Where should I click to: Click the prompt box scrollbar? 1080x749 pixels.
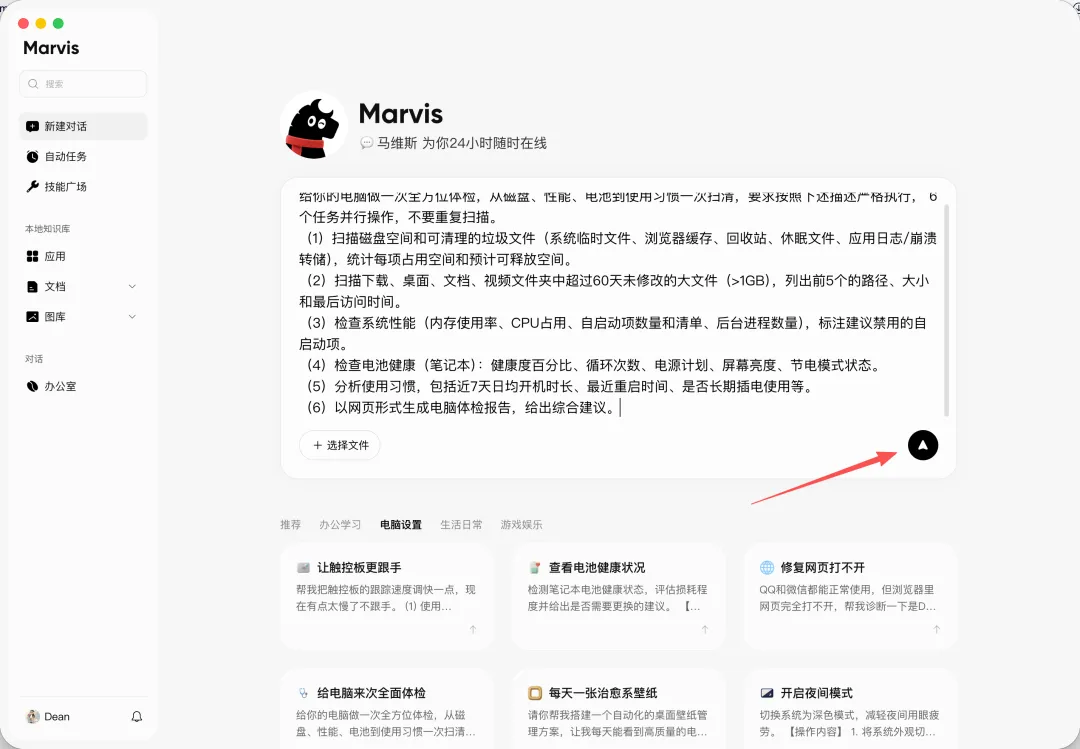[946, 310]
